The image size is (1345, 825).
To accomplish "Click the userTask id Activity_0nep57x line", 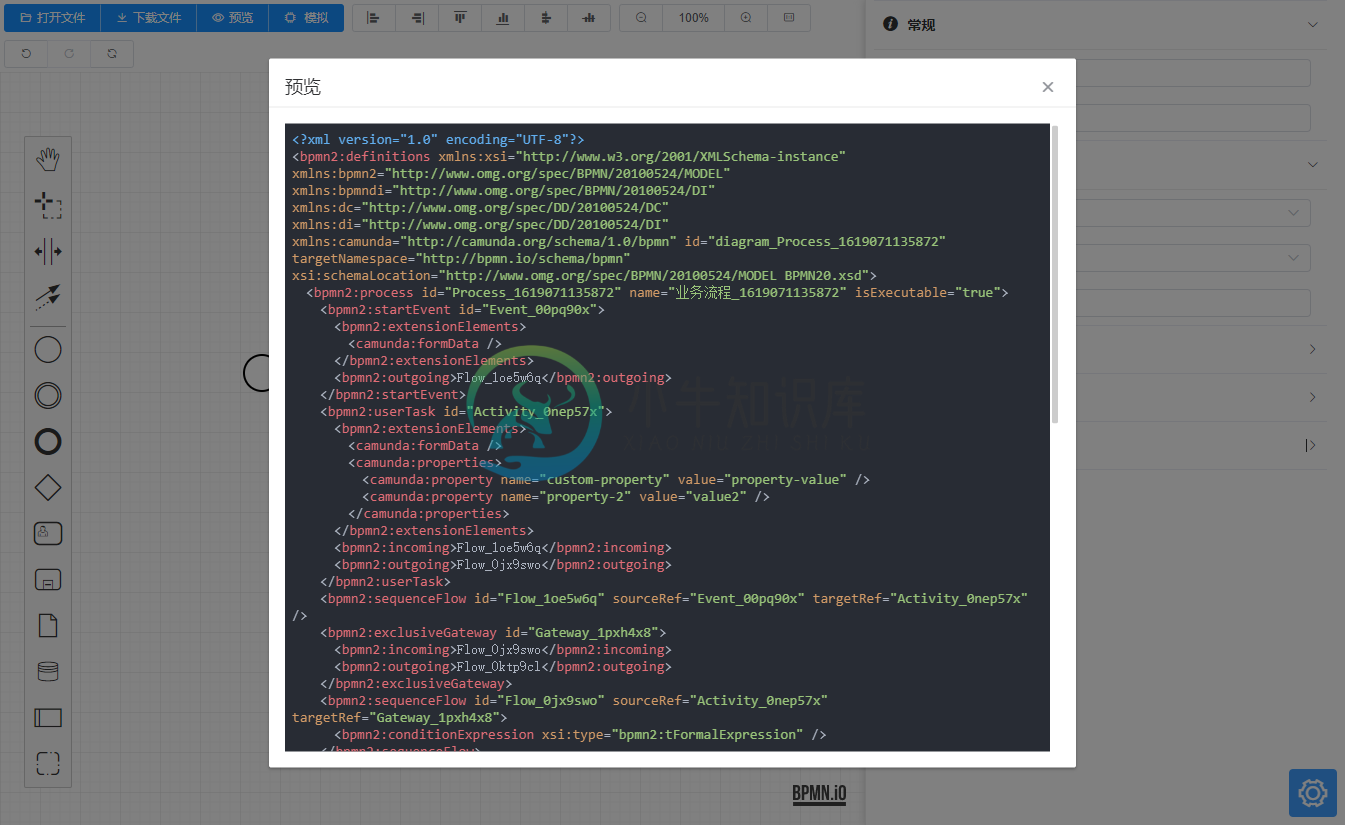I will pyautogui.click(x=466, y=412).
